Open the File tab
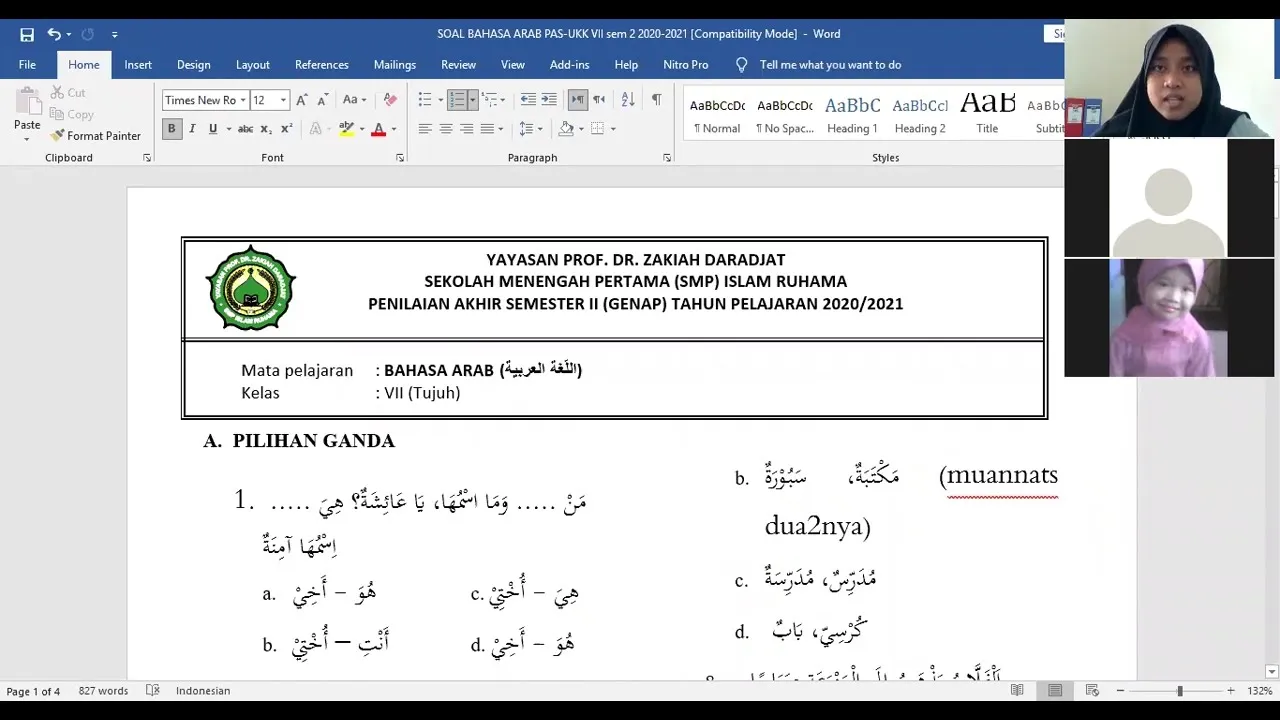Viewport: 1280px width, 720px height. 27,64
